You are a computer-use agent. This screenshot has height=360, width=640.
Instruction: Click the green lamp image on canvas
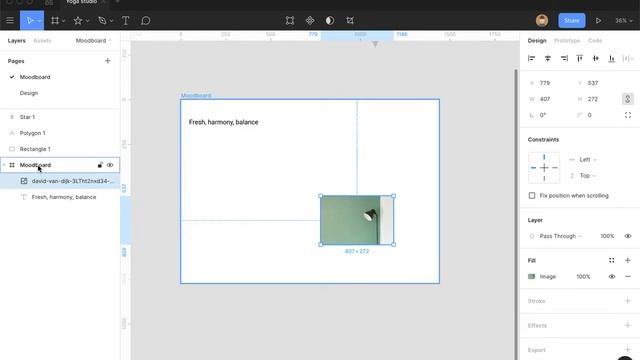point(357,220)
